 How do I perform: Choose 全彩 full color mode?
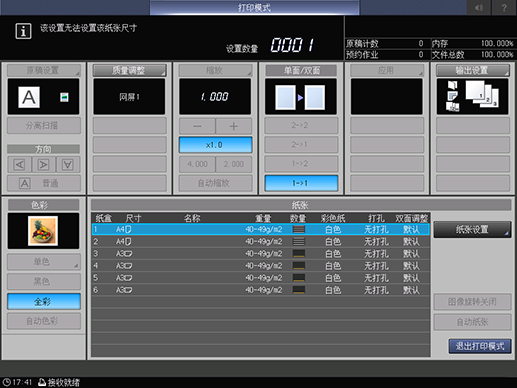[44, 302]
